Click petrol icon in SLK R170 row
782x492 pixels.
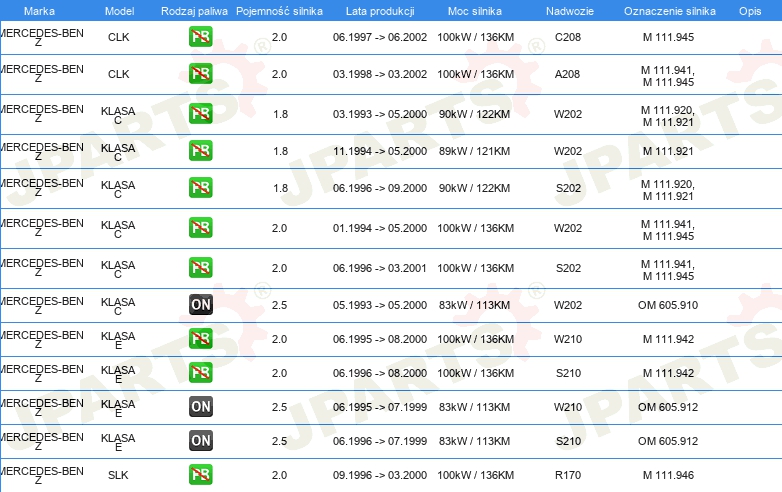200,475
